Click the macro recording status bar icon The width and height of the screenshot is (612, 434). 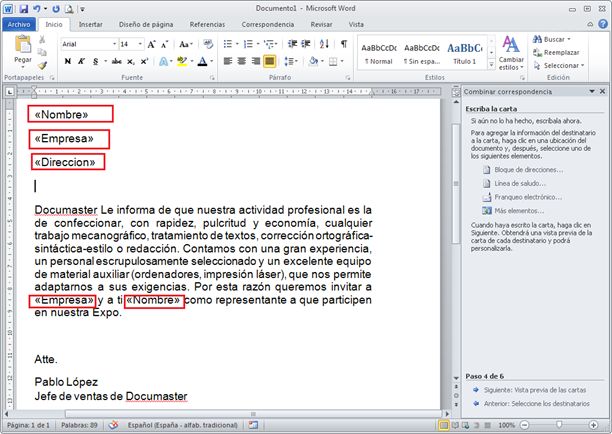(x=253, y=425)
